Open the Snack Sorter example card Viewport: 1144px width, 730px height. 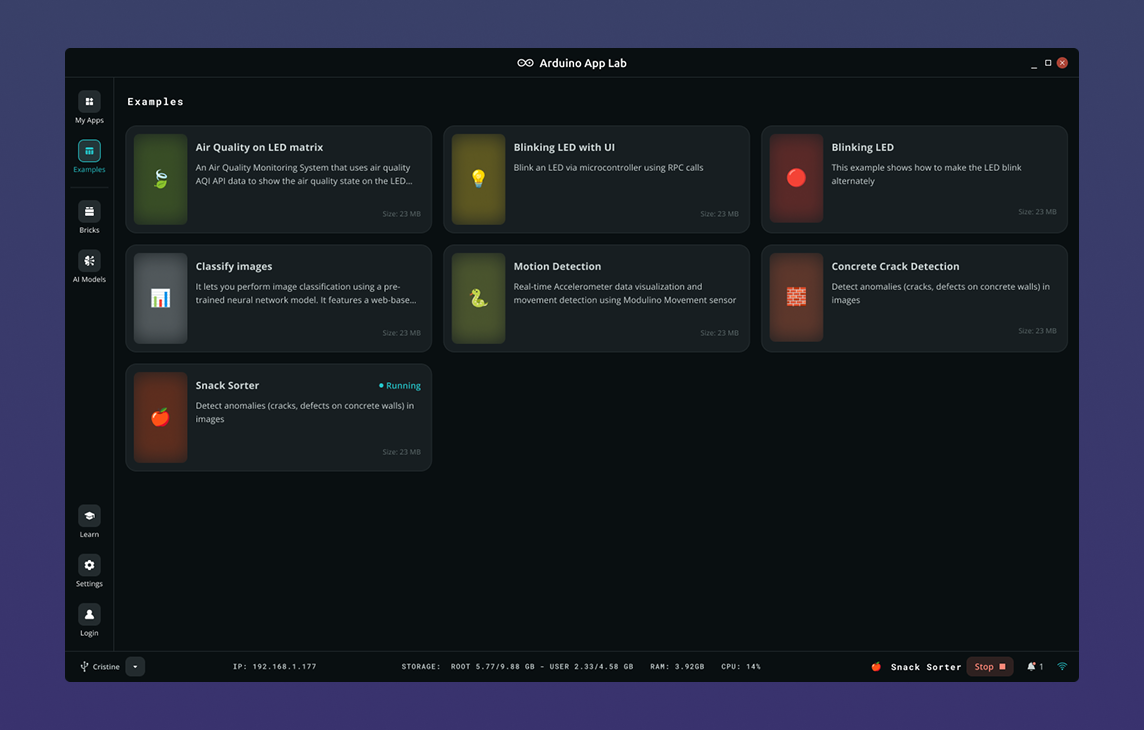pos(278,417)
